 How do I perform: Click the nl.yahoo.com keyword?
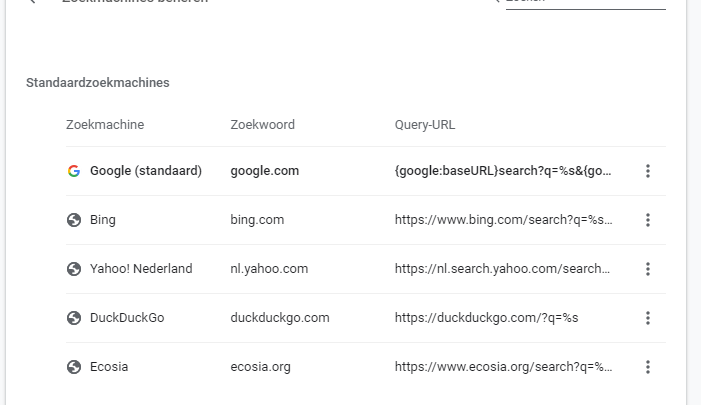coord(269,269)
